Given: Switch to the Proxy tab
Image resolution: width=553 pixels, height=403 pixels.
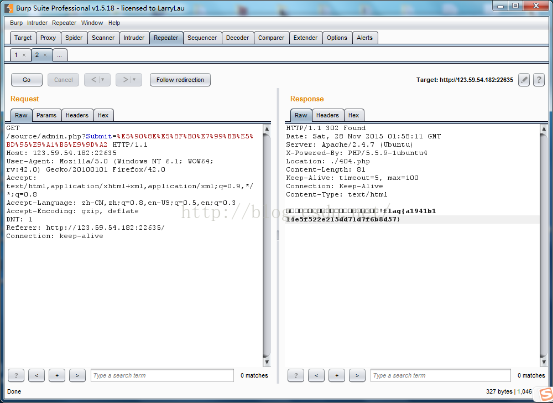Looking at the screenshot, I should point(48,38).
